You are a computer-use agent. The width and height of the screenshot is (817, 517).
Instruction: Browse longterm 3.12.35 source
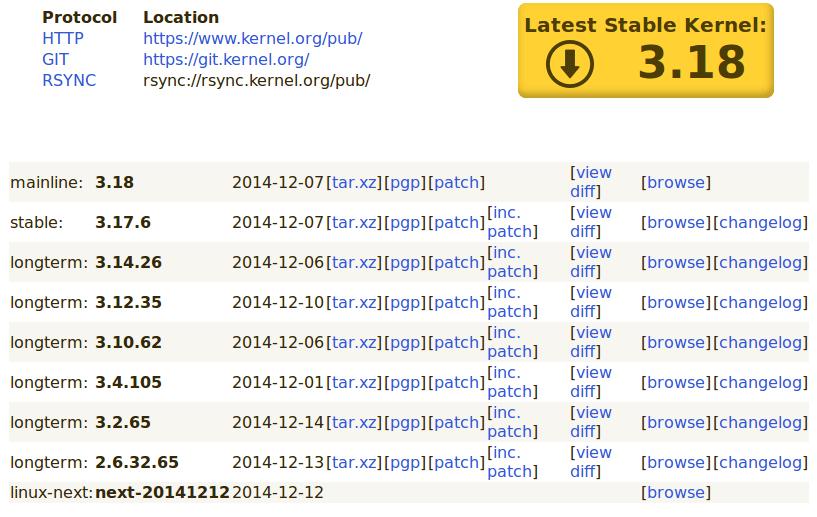[676, 303]
